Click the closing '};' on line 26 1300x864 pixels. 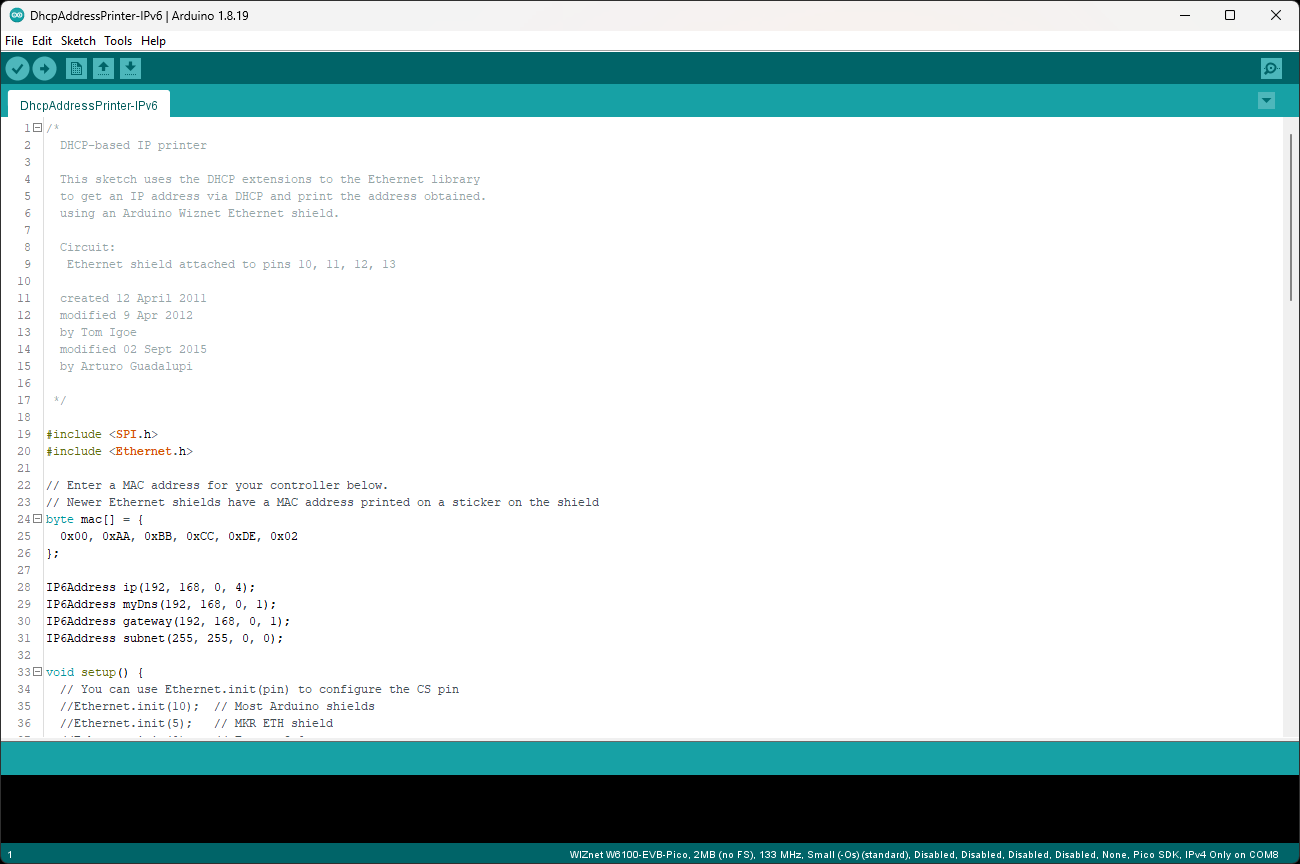[x=53, y=553]
